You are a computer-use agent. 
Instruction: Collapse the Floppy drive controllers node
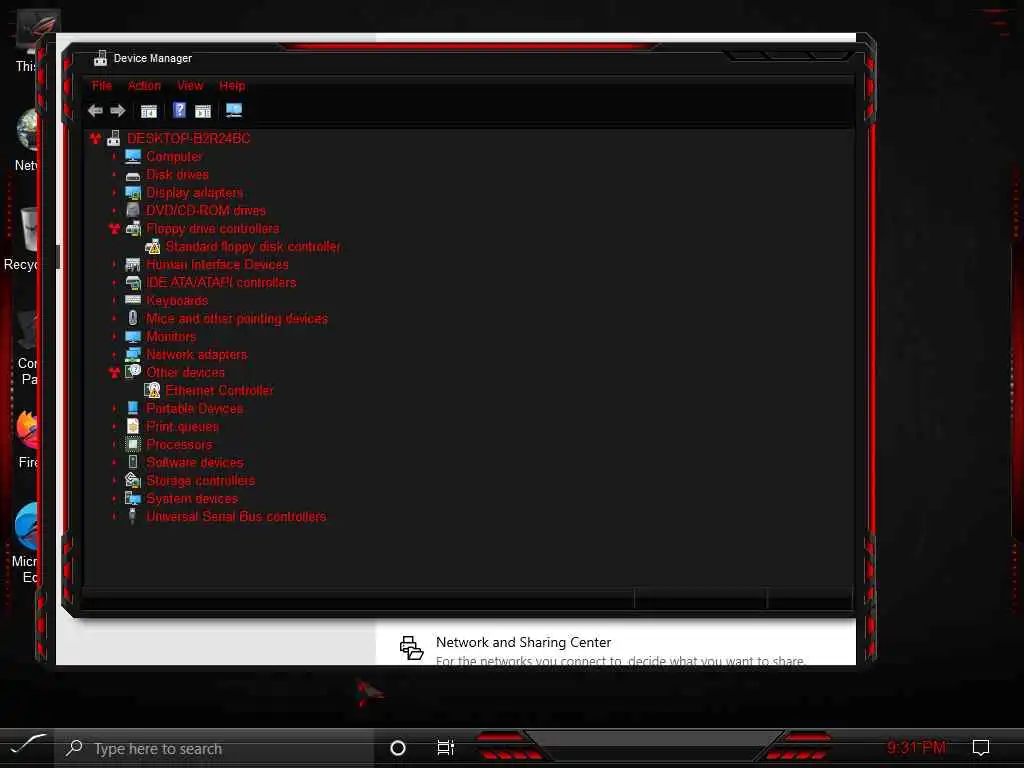114,229
